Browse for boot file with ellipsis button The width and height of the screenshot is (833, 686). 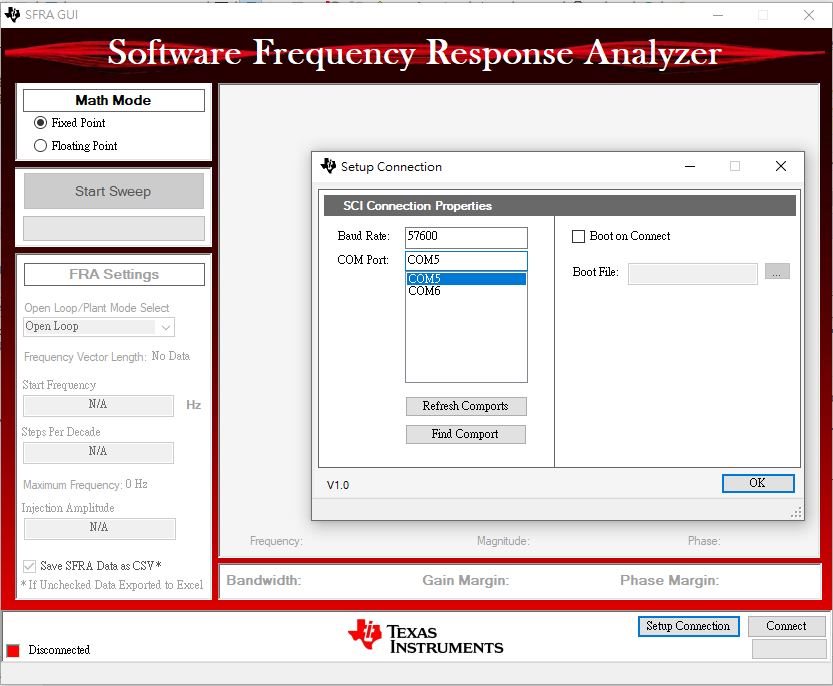(777, 272)
